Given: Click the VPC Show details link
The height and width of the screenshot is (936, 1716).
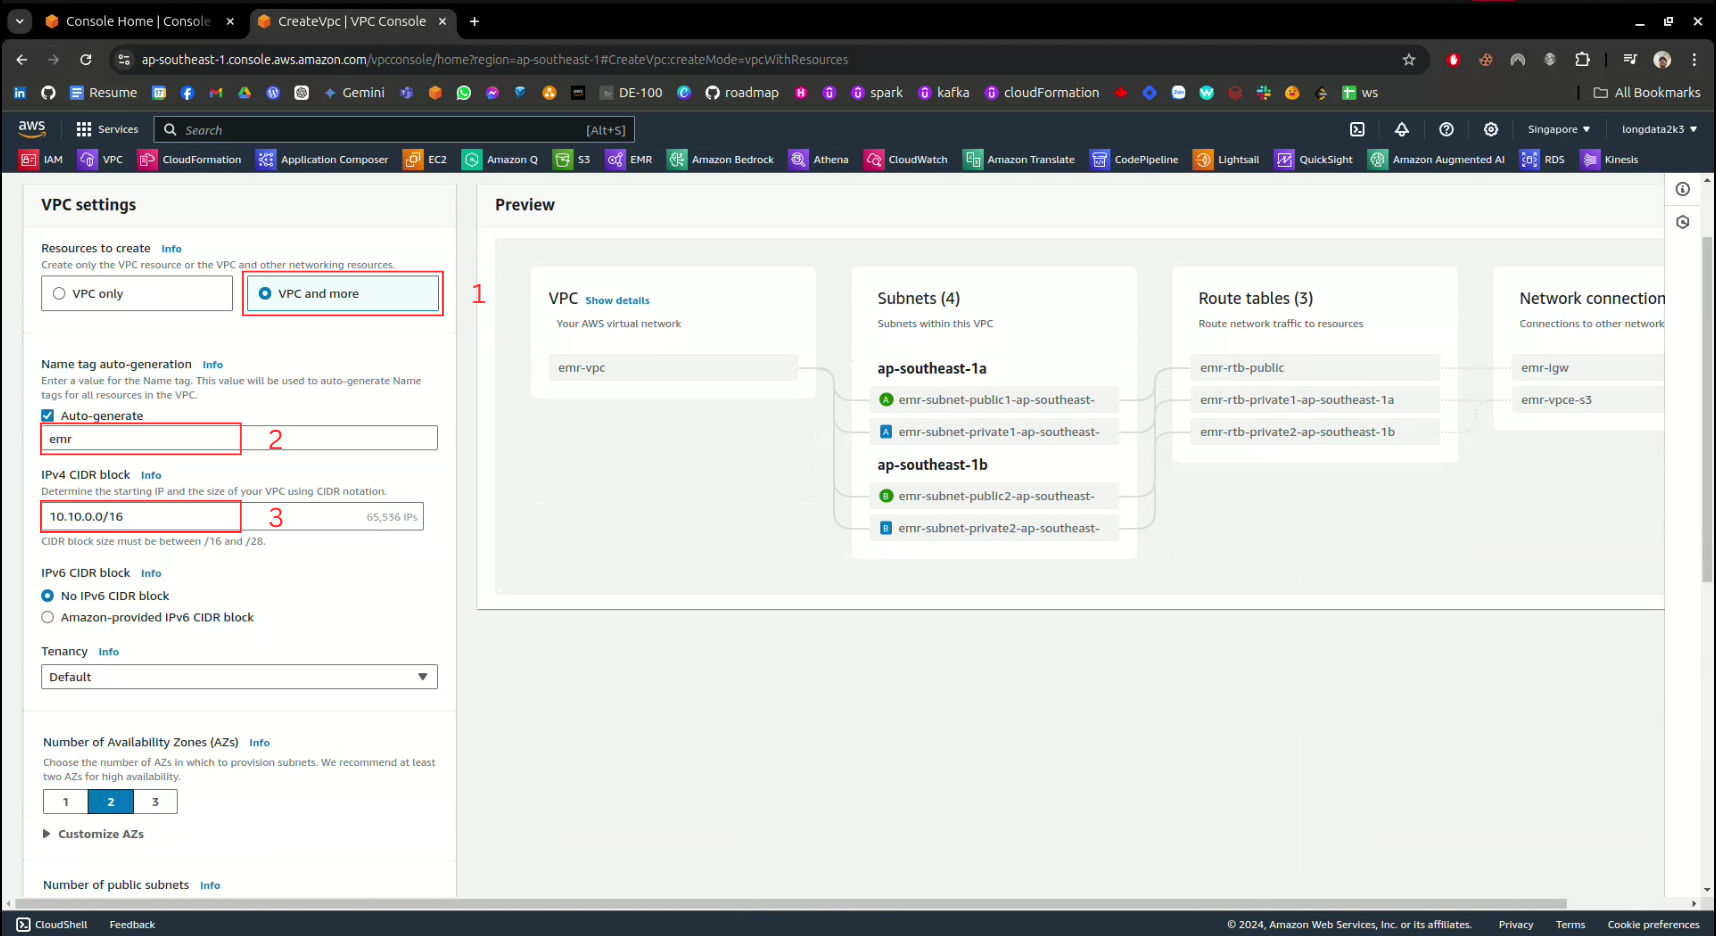Looking at the screenshot, I should pos(617,301).
